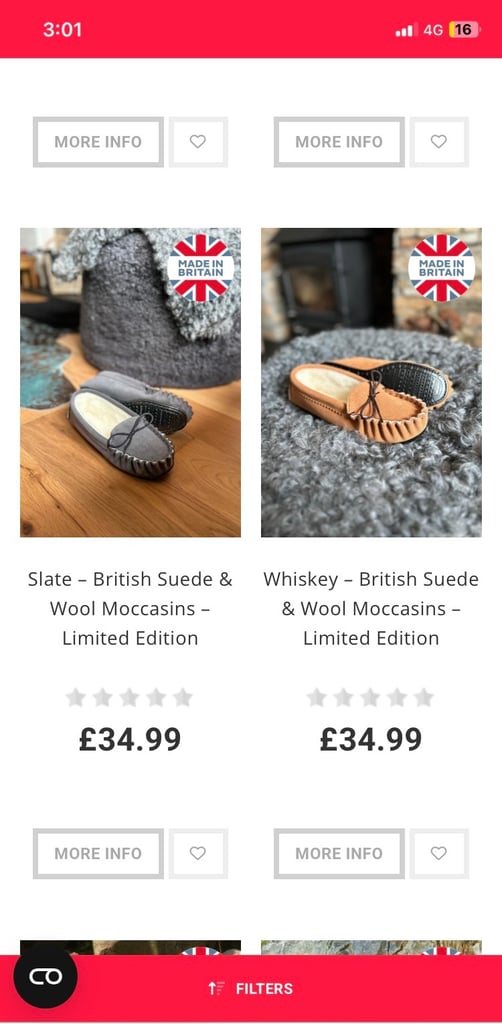Tap the signal strength bars icon
Viewport: 502px width, 1024px height.
point(406,30)
